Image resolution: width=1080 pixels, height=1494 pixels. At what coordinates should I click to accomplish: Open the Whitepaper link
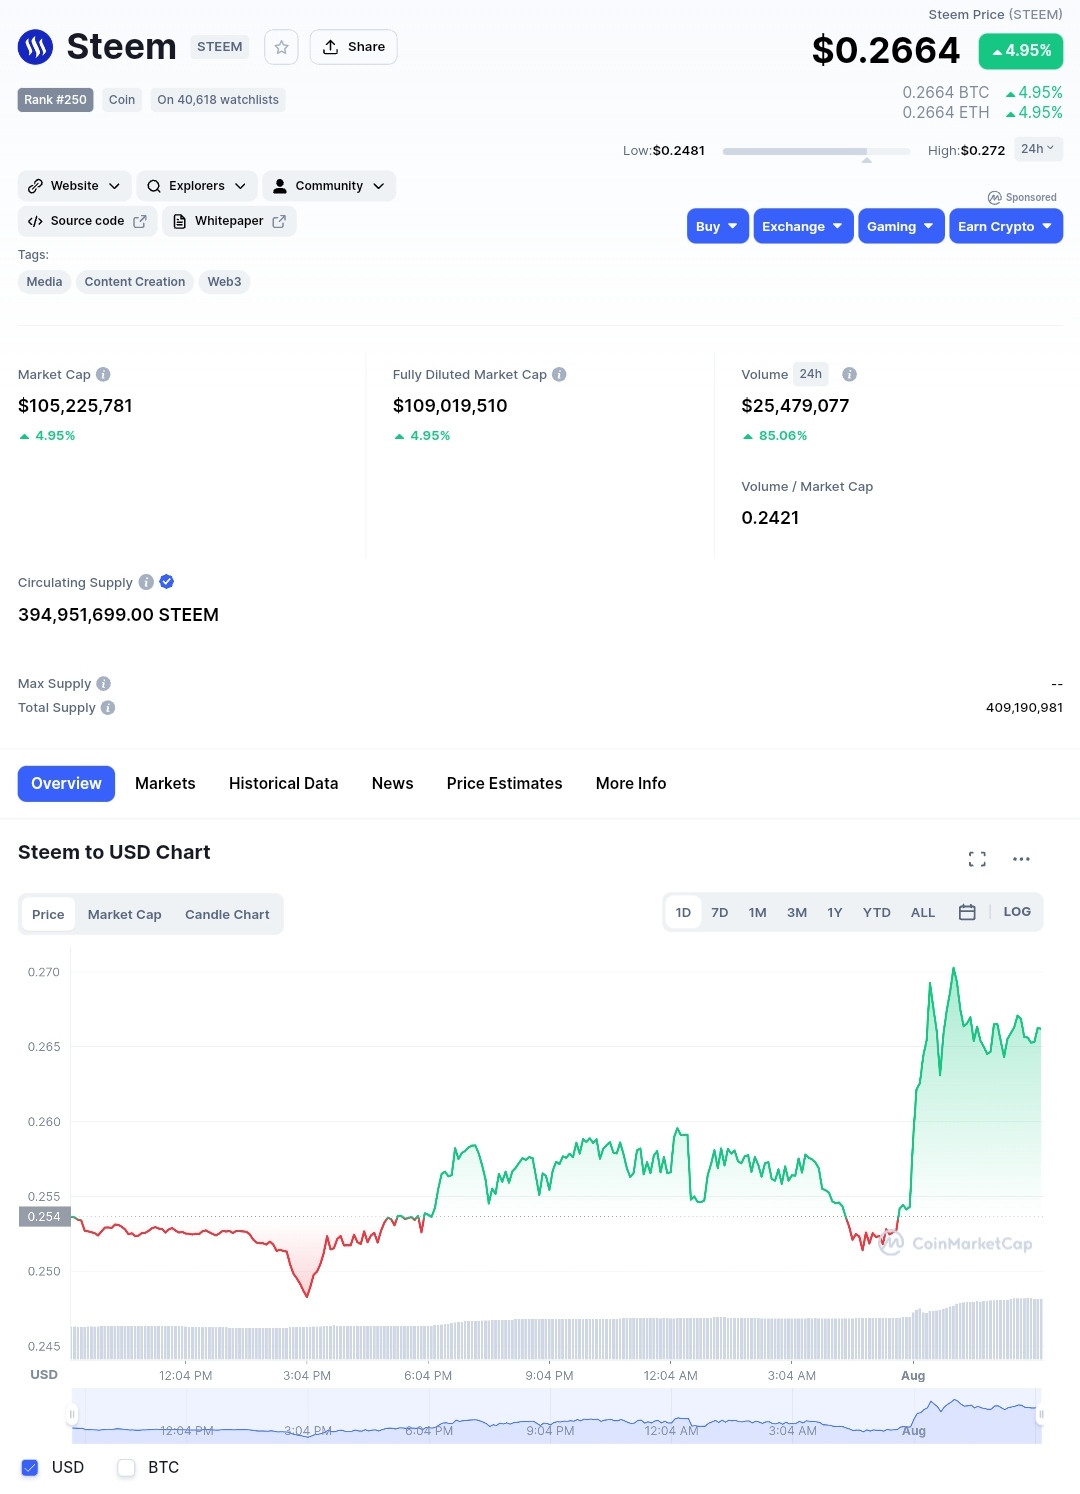coord(229,221)
